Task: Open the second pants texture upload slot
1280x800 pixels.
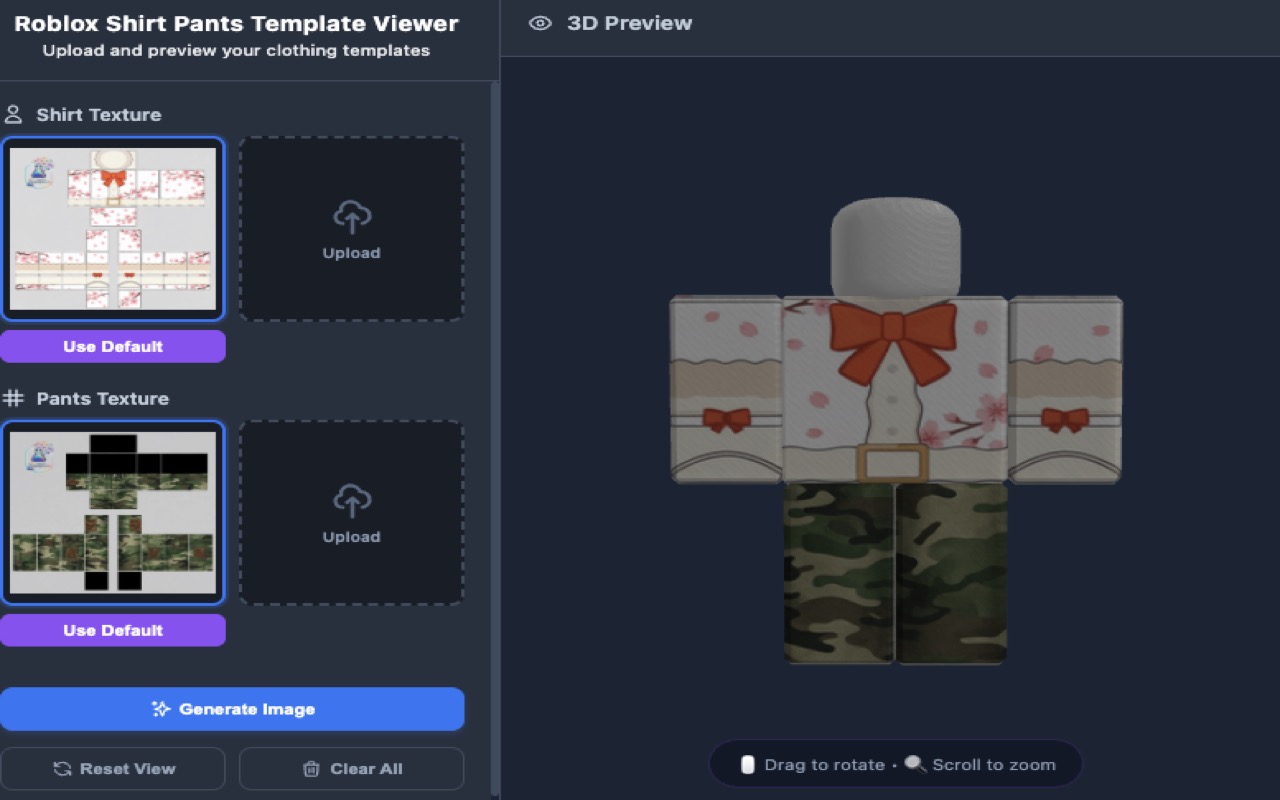Action: [352, 513]
